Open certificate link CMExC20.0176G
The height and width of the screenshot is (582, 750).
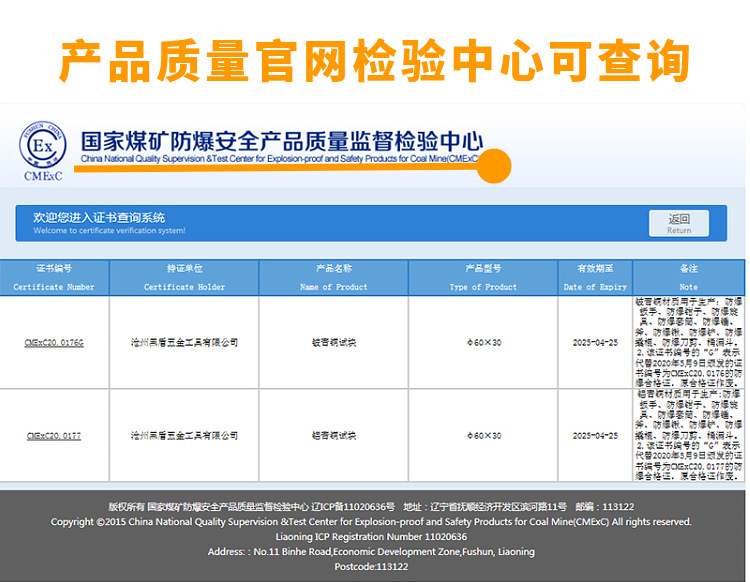pyautogui.click(x=54, y=342)
